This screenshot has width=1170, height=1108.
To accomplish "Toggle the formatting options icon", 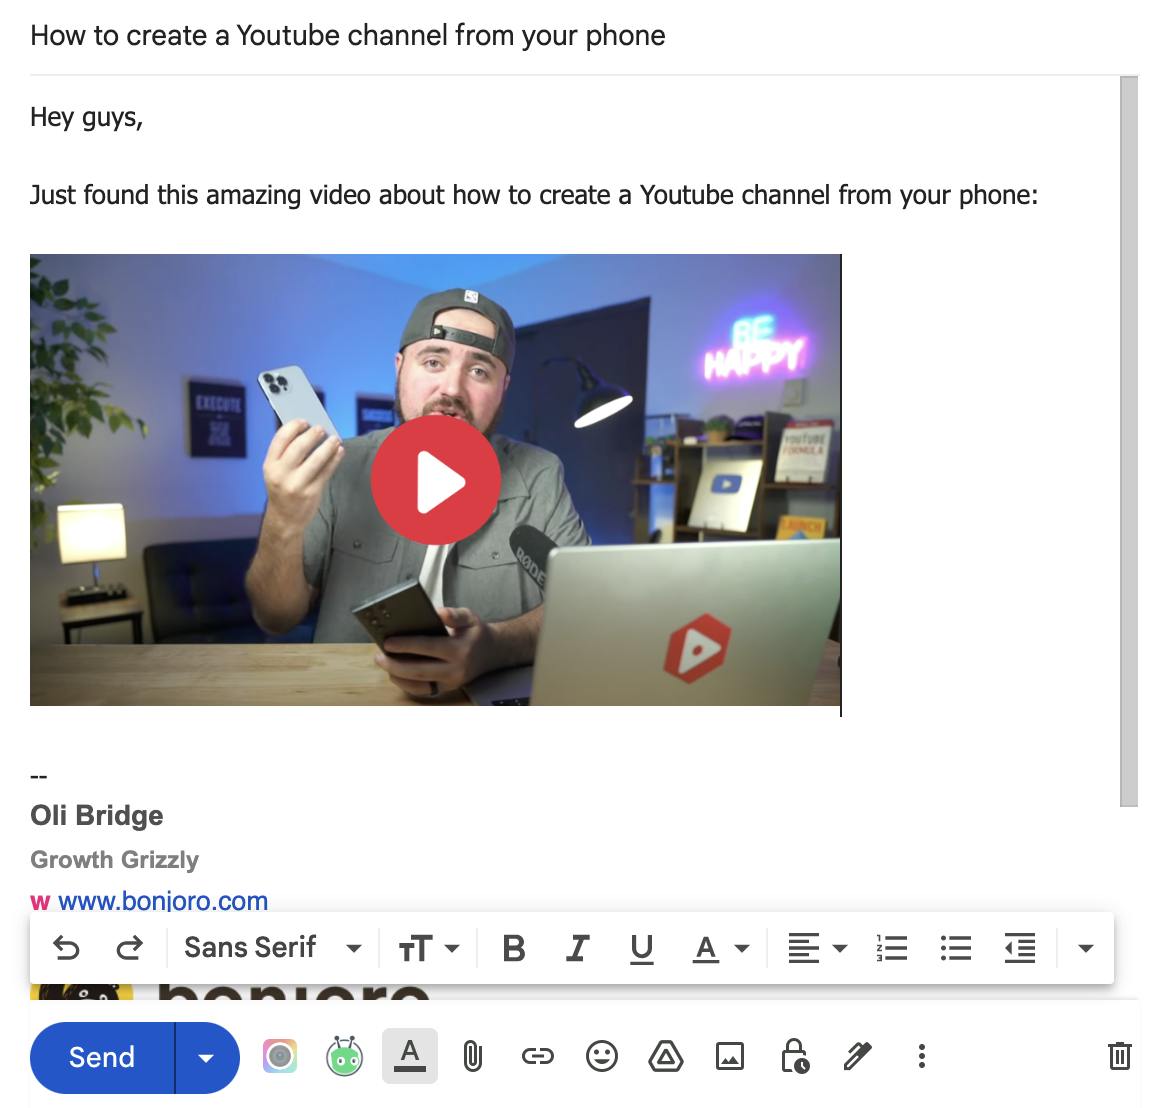I will pos(410,1057).
